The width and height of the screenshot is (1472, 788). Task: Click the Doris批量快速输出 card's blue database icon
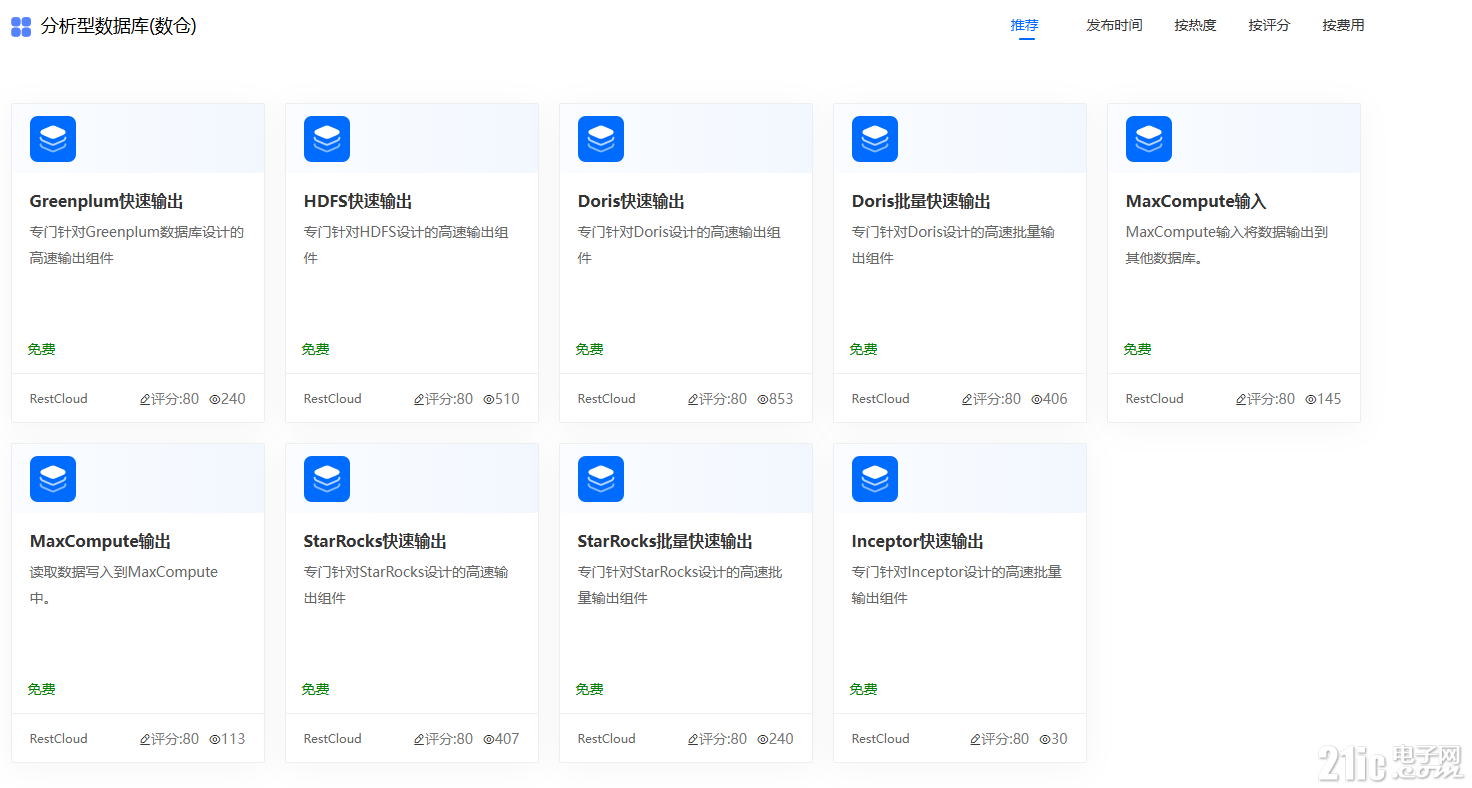pos(875,139)
